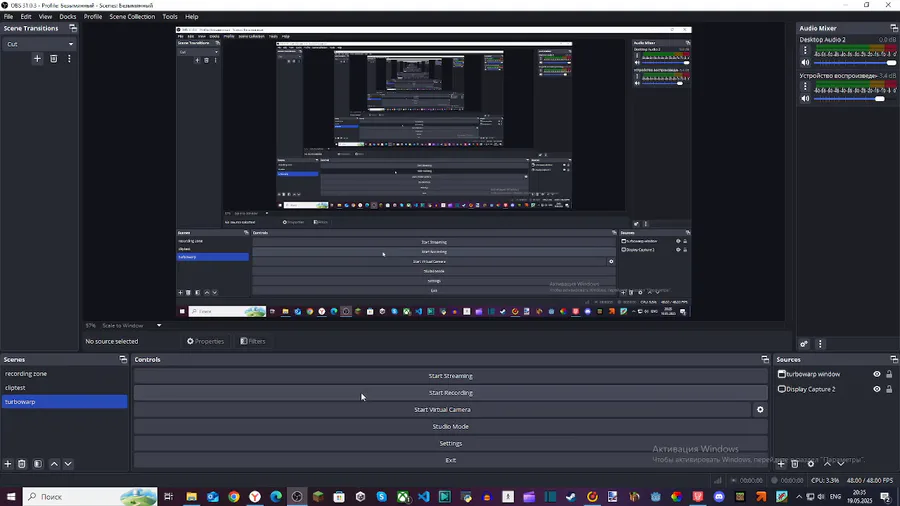
Task: Open Steam from the taskbar
Action: coord(571,497)
